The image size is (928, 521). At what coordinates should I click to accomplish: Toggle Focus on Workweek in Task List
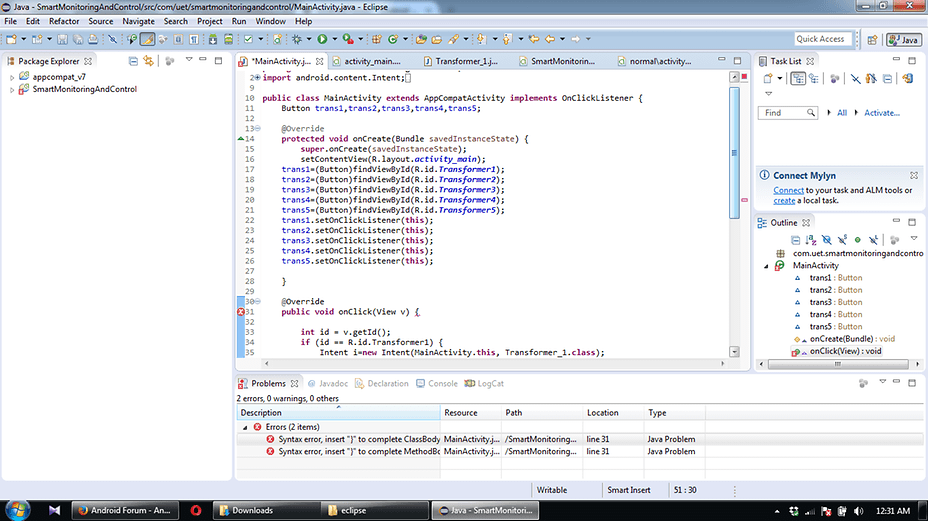click(x=834, y=78)
